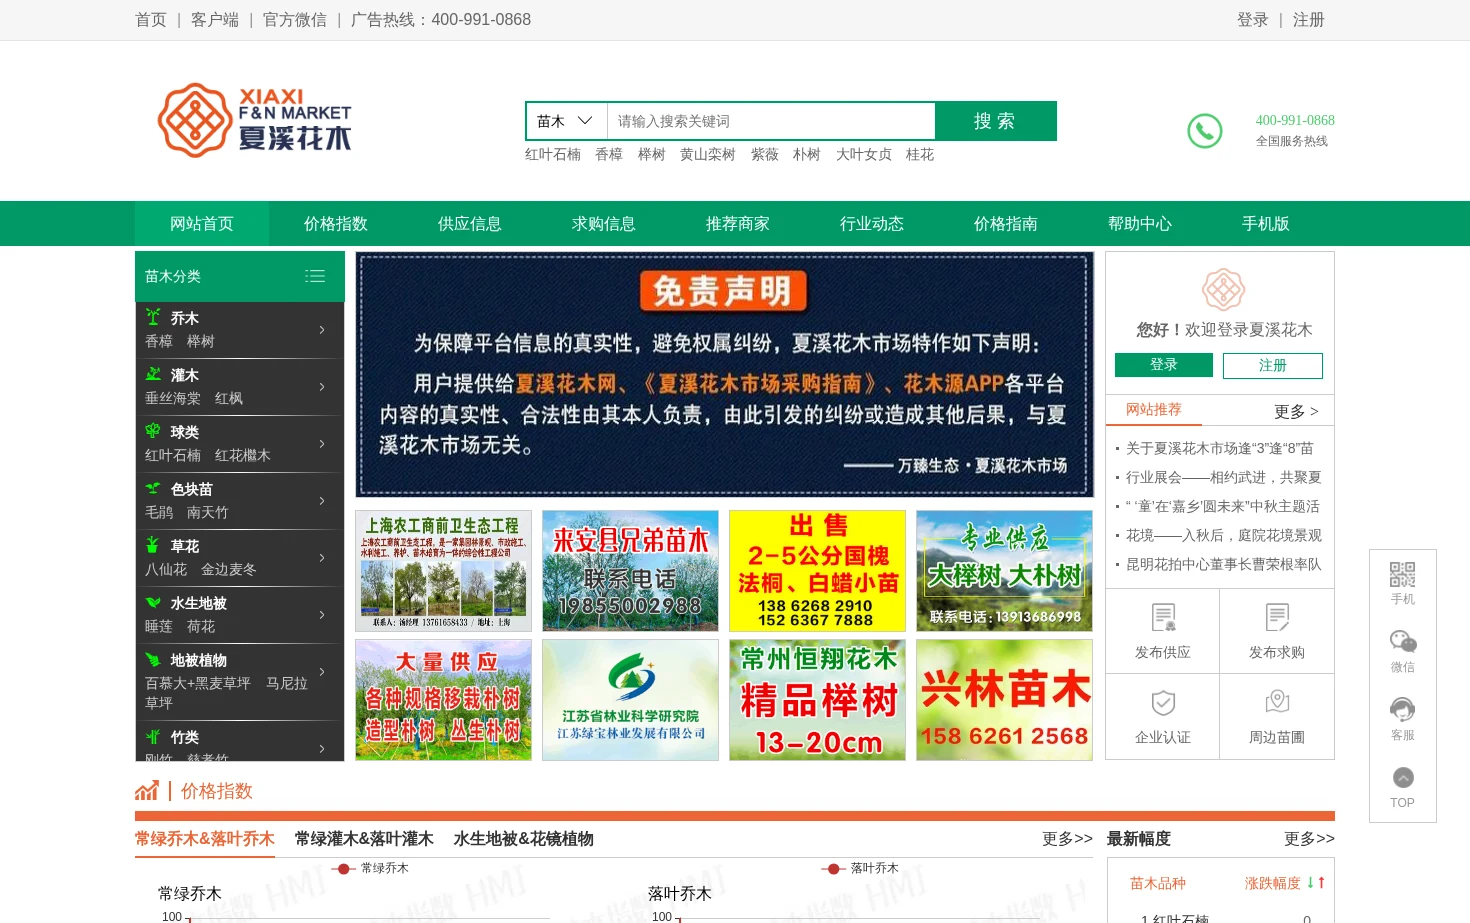1470x923 pixels.
Task: Select the 网站推荐 tab
Action: pyautogui.click(x=1154, y=409)
